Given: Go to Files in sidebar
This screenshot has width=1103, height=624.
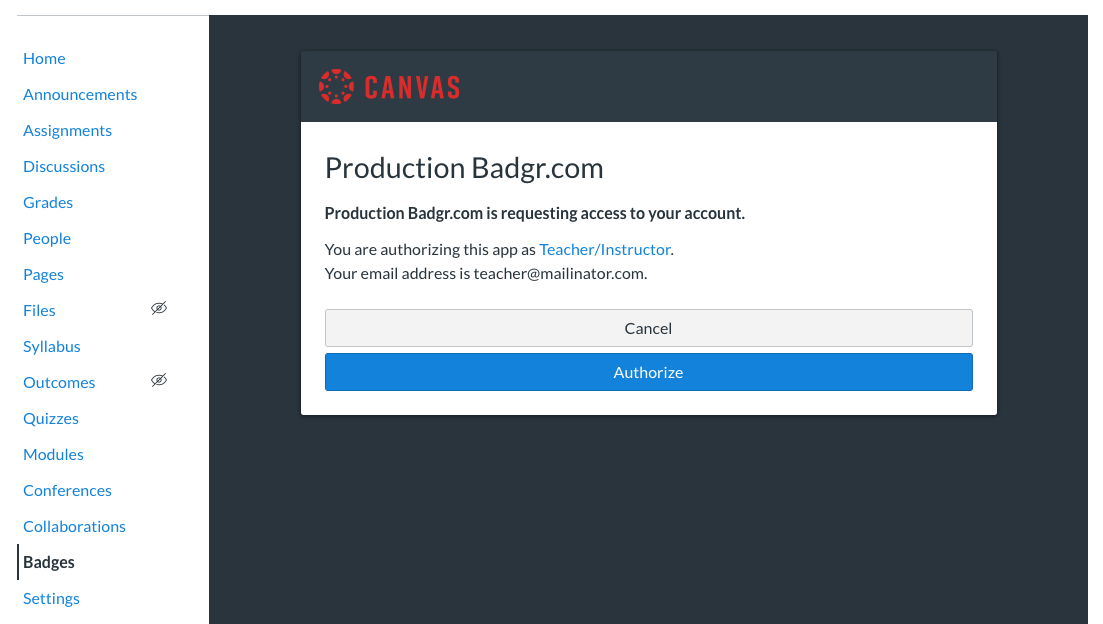Looking at the screenshot, I should point(39,310).
